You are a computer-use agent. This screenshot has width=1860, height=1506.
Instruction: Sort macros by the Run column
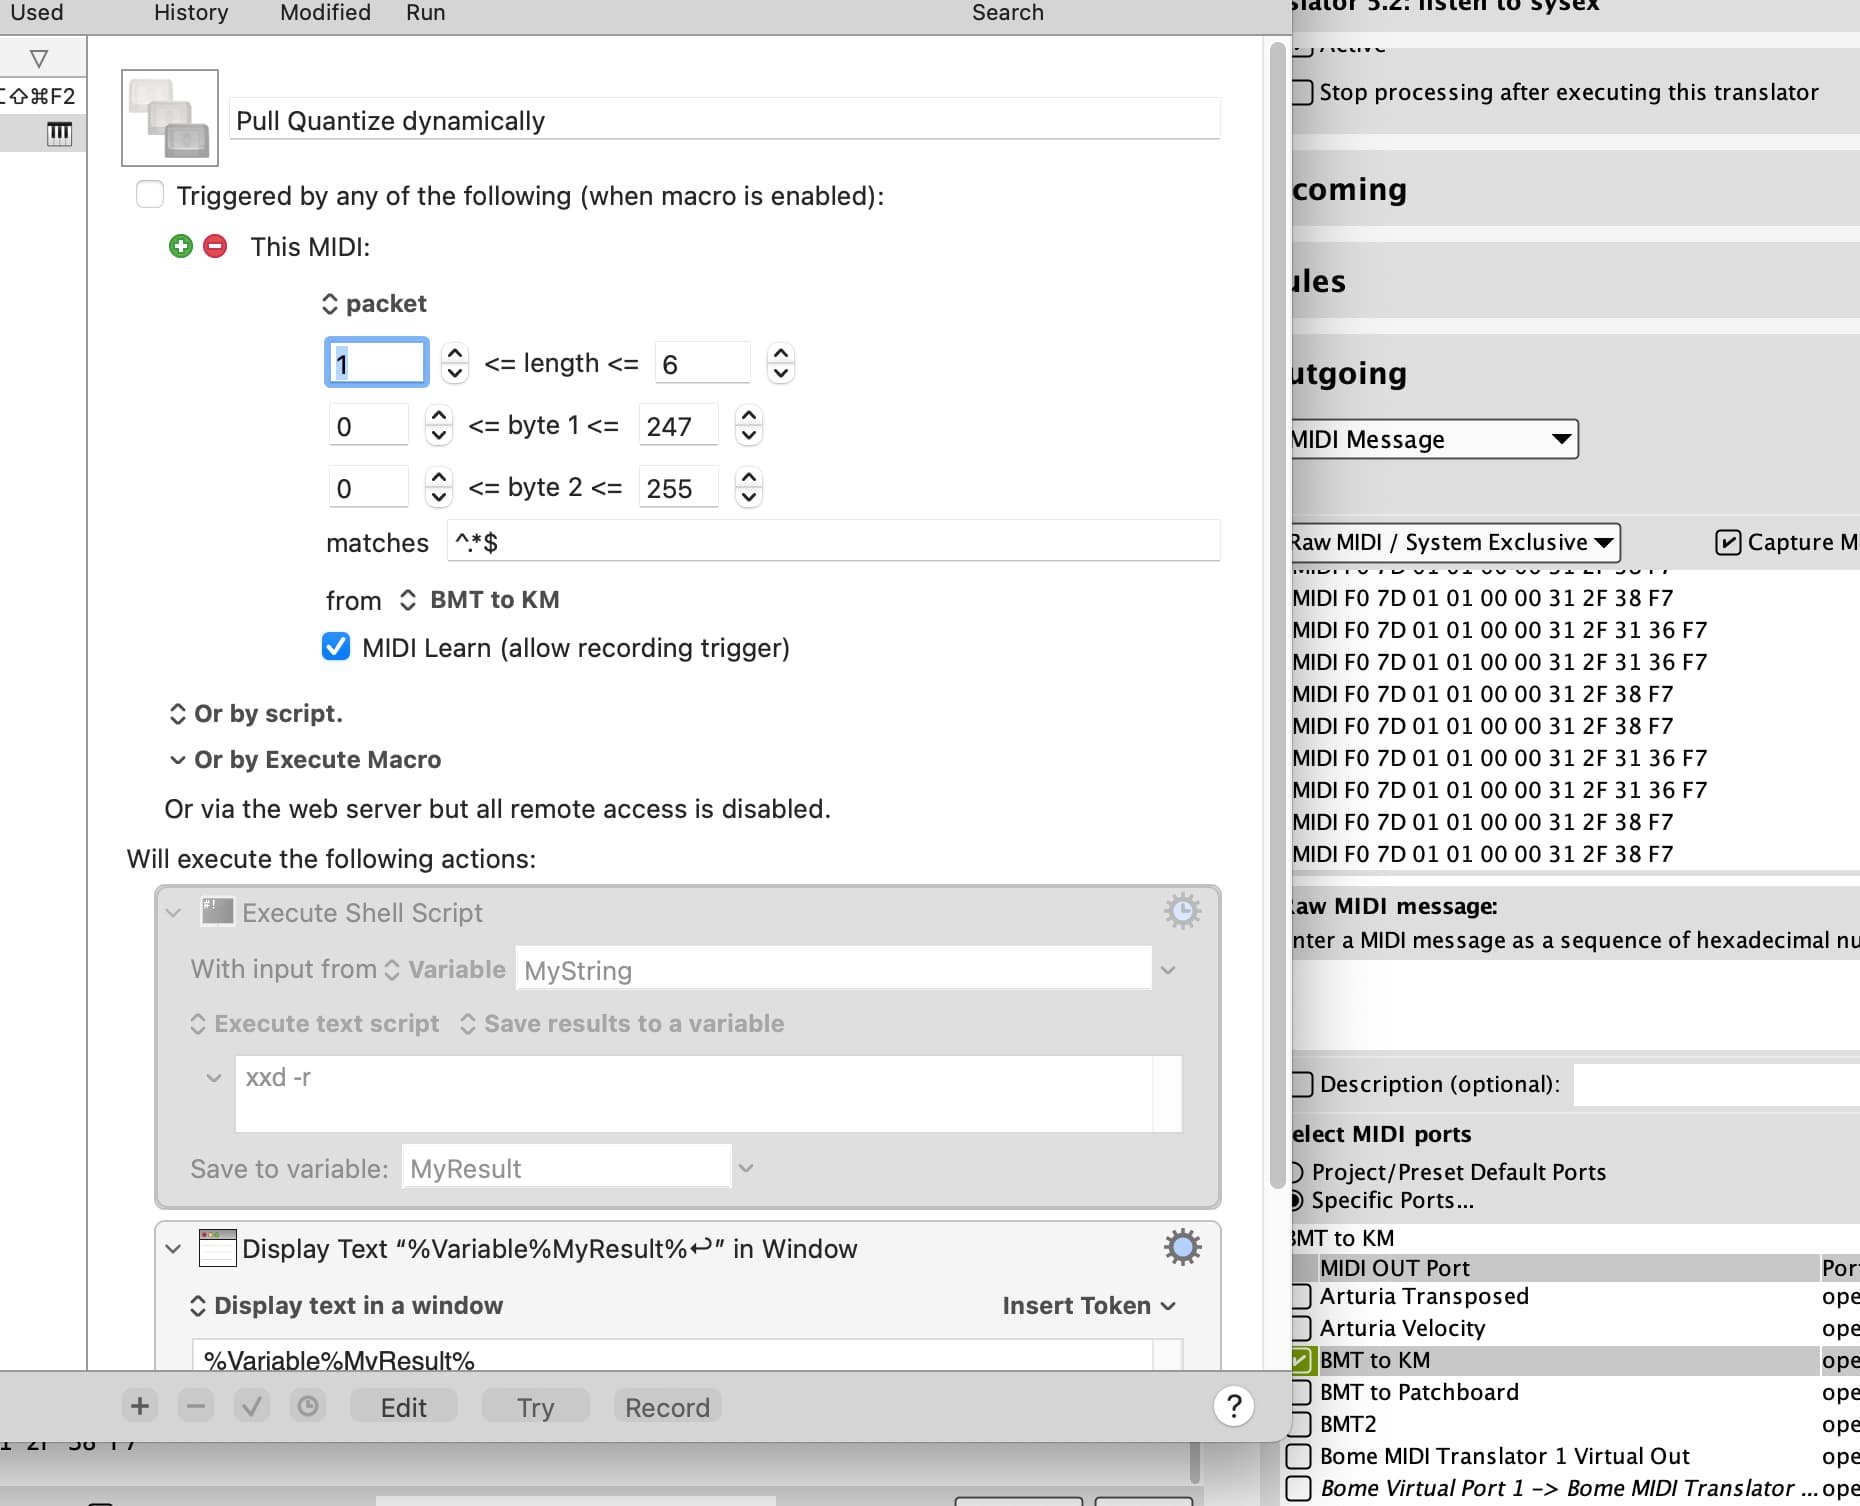coord(426,12)
